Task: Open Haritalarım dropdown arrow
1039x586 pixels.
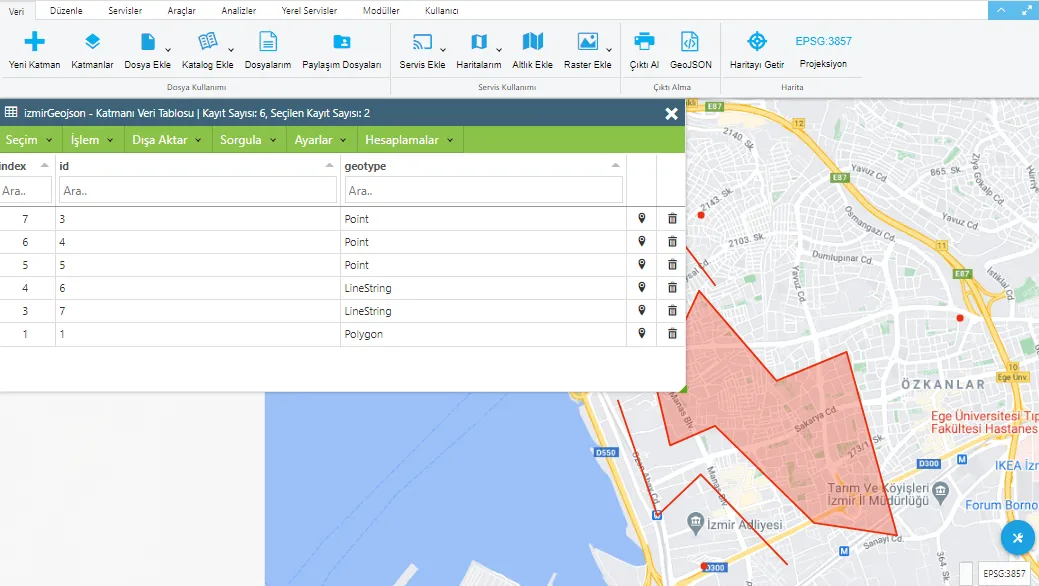Action: (x=498, y=50)
